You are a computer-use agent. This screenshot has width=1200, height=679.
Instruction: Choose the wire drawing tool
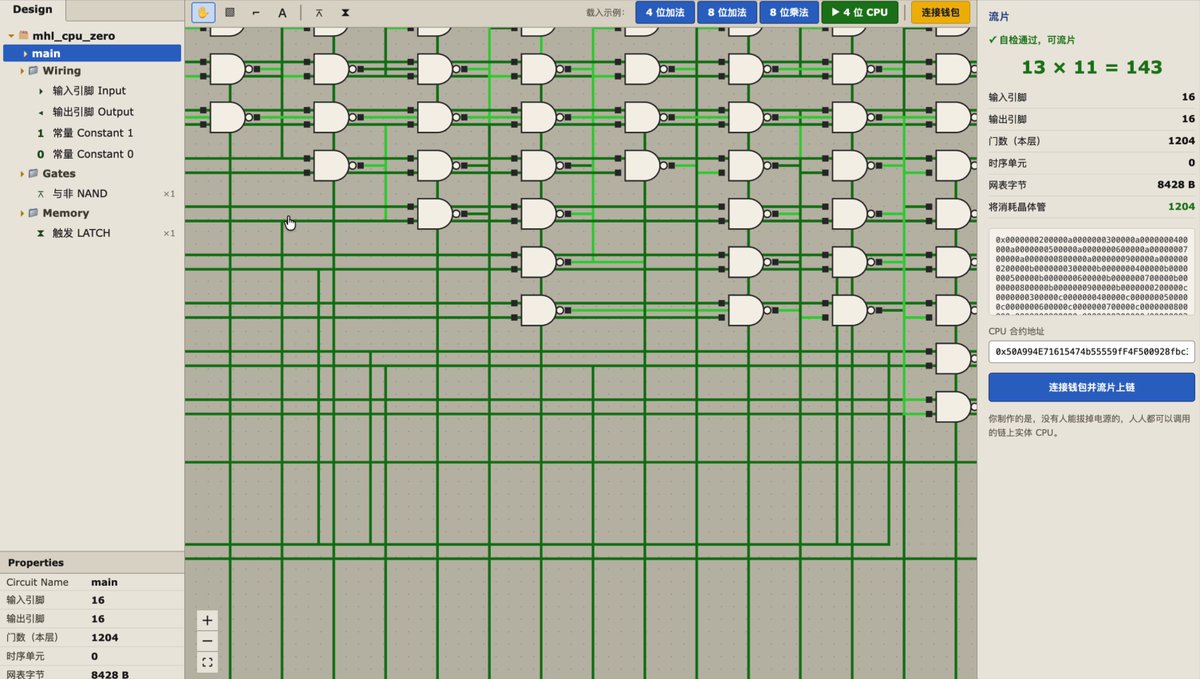pyautogui.click(x=256, y=13)
